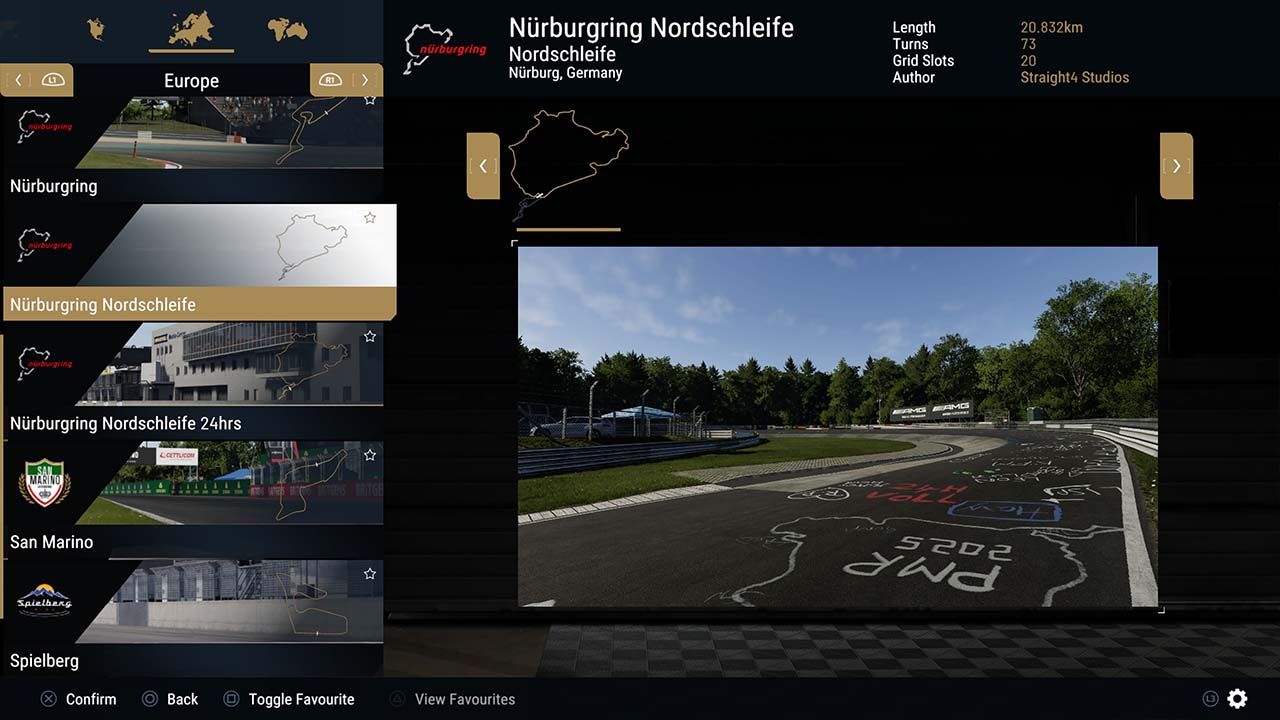Click Toggle Favourite prompt
This screenshot has width=1280, height=720.
click(289, 699)
